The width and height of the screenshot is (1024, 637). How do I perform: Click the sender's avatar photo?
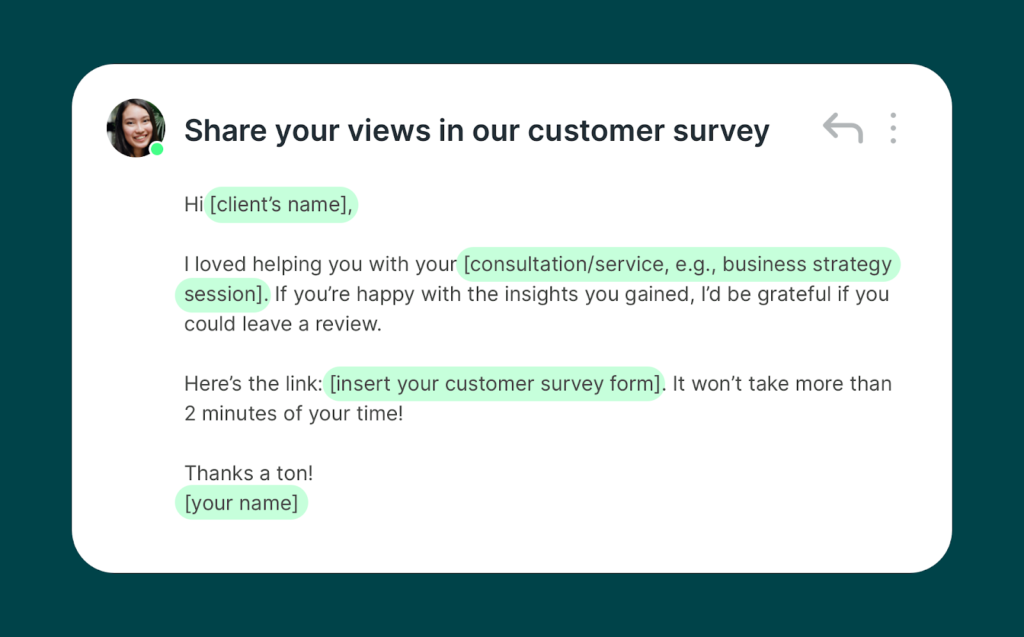(x=135, y=128)
